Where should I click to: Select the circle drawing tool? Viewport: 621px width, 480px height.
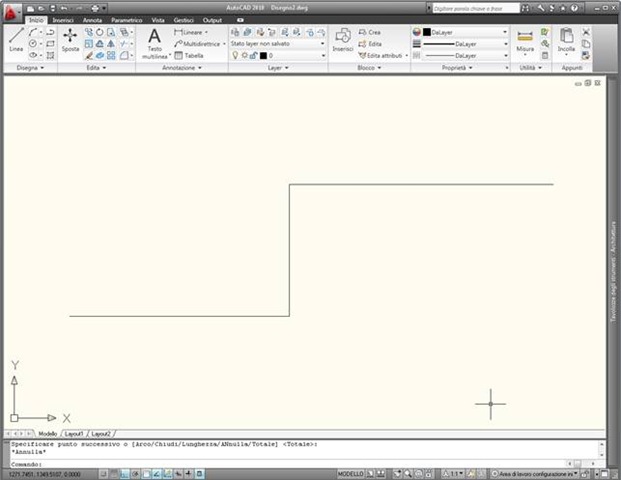tap(33, 44)
